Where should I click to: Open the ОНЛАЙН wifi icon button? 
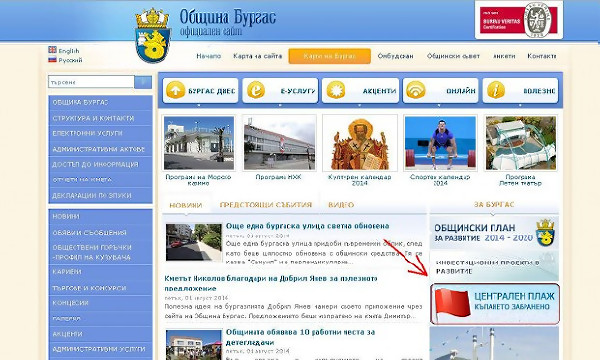[416, 90]
